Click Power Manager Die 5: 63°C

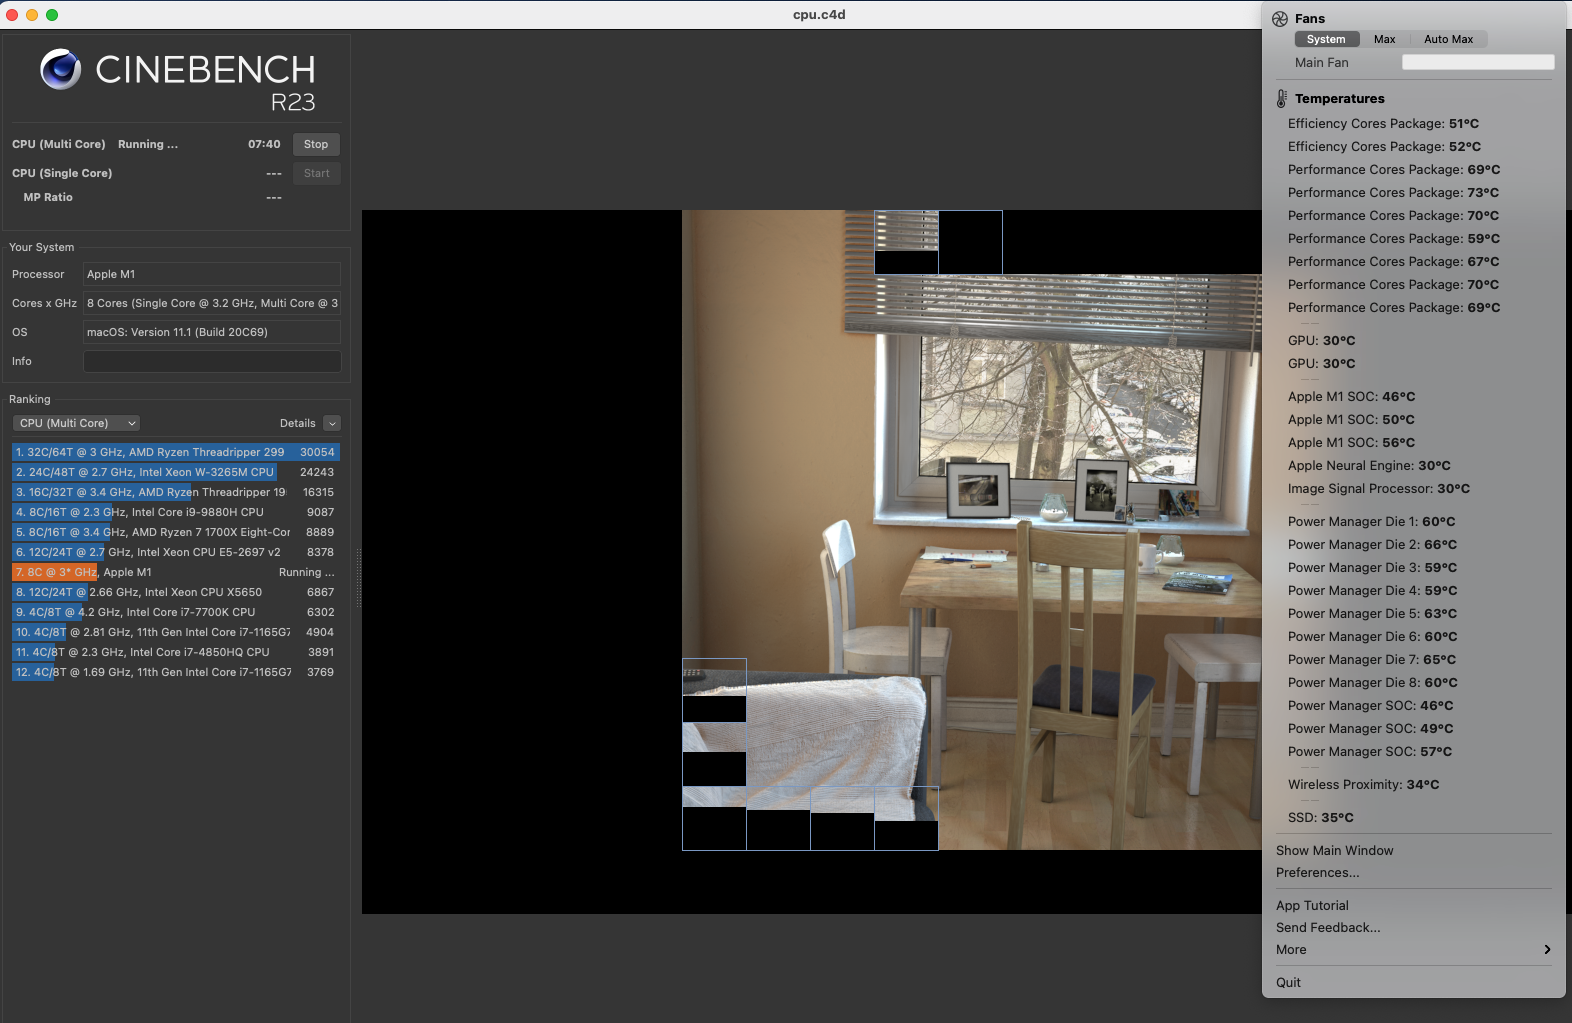(x=1372, y=613)
